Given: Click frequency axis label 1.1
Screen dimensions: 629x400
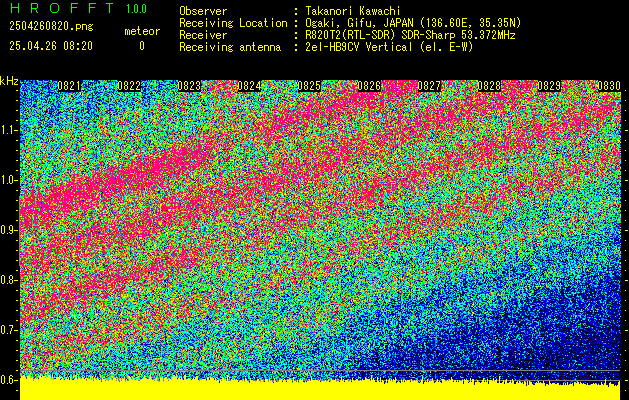Looking at the screenshot, I should tap(7, 130).
